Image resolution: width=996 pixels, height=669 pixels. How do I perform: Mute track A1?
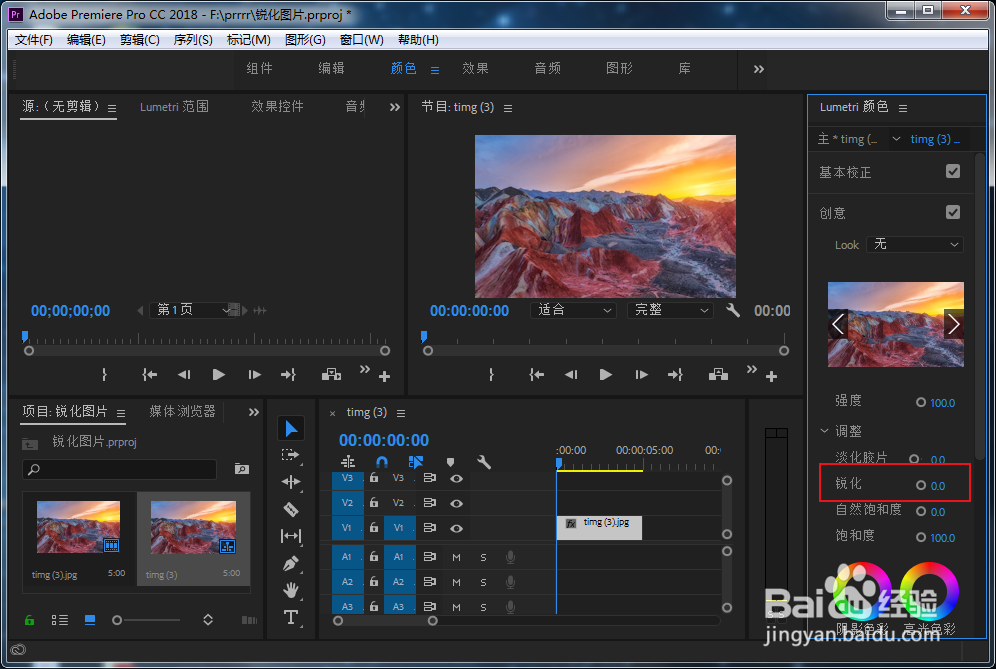456,557
